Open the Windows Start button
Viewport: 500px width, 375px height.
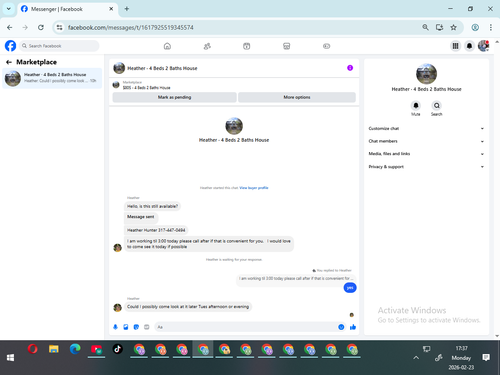coord(10,358)
